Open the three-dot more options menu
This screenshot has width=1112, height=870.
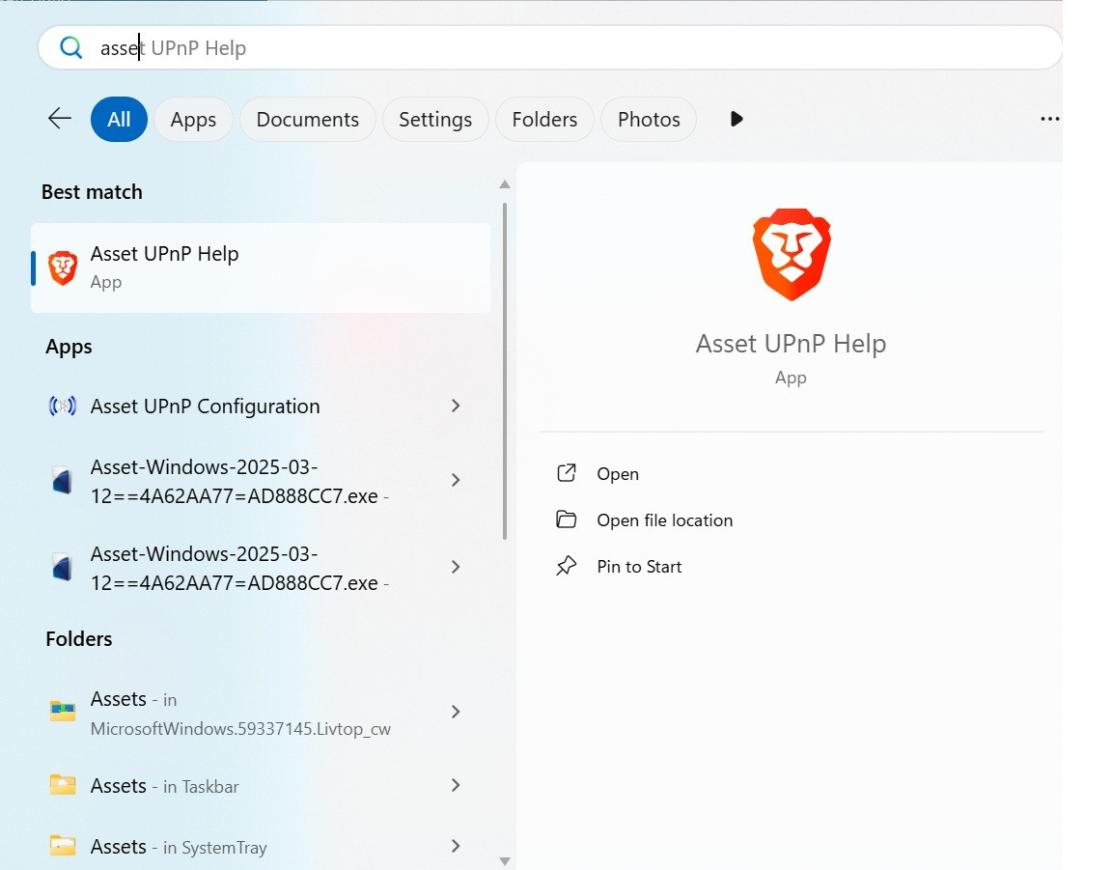pyautogui.click(x=1049, y=119)
